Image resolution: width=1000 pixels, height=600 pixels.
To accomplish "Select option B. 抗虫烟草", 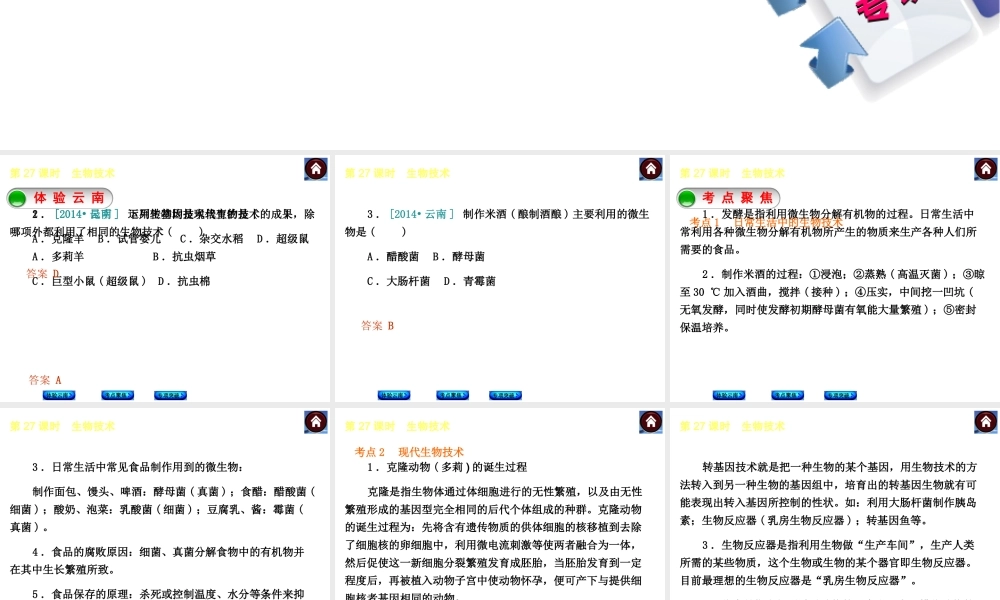I will [184, 256].
